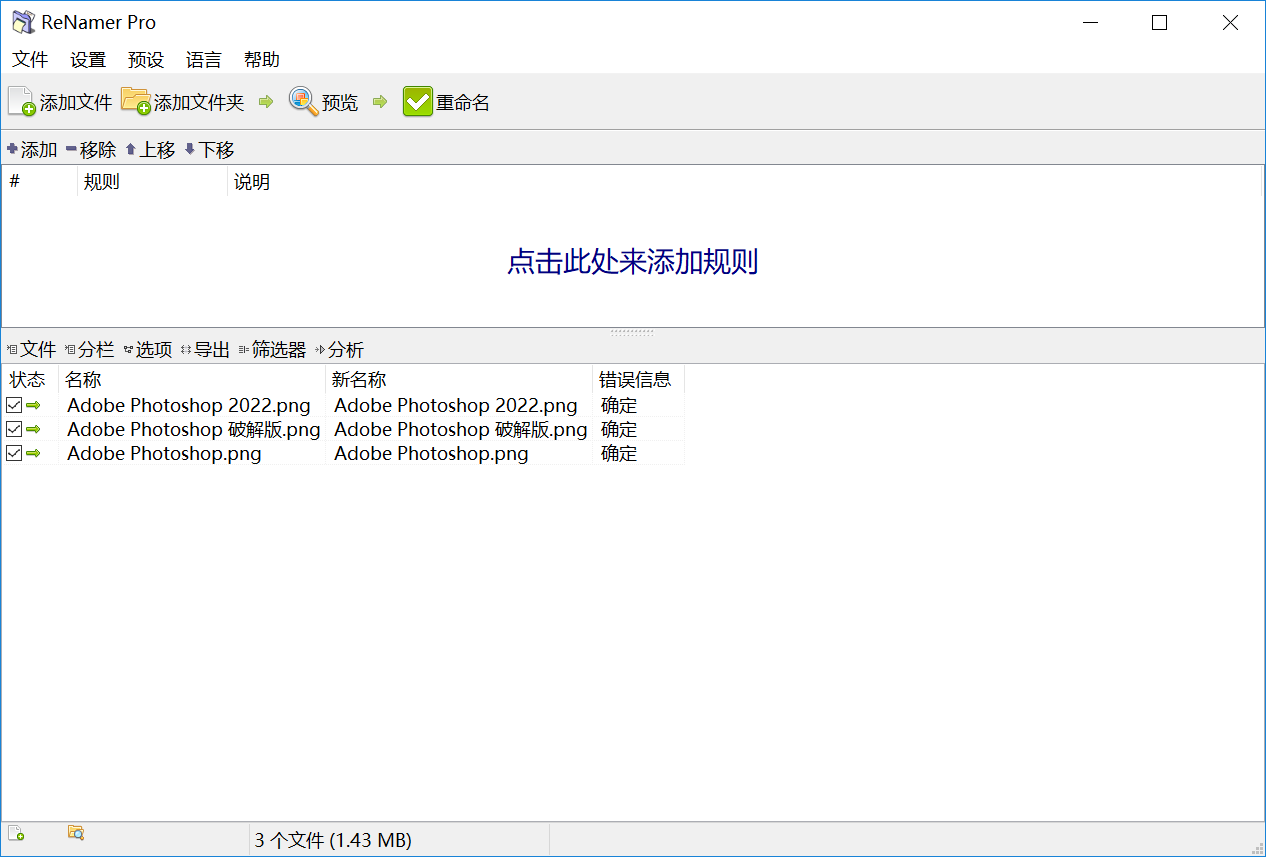
Task: Click the ReNamer Pro title bar app icon
Action: click(23, 22)
